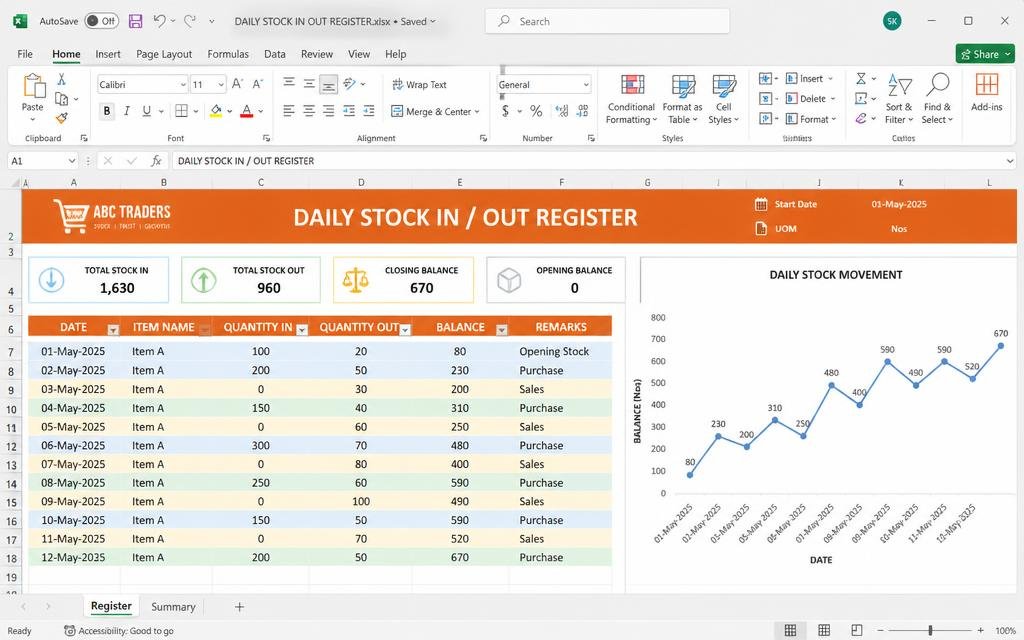This screenshot has height=640, width=1024.
Task: Switch to Page Layout view
Action: coord(824,630)
